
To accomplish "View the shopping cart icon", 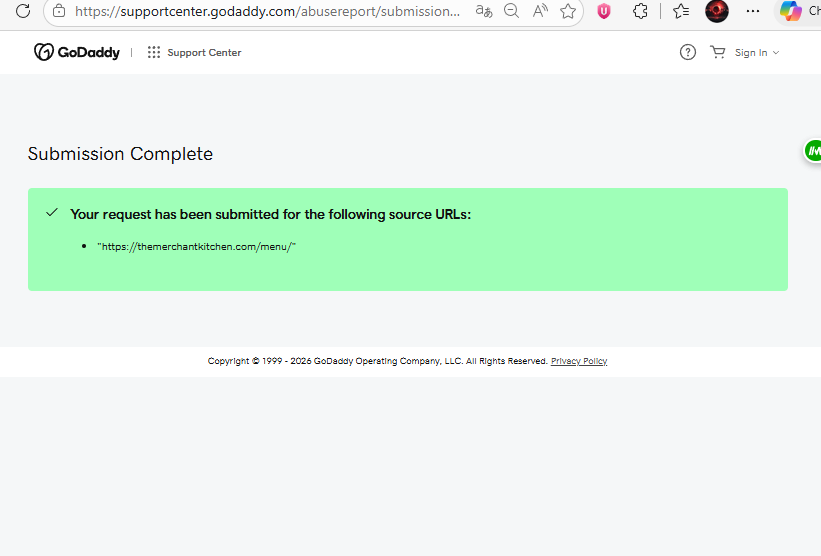I will coord(717,52).
